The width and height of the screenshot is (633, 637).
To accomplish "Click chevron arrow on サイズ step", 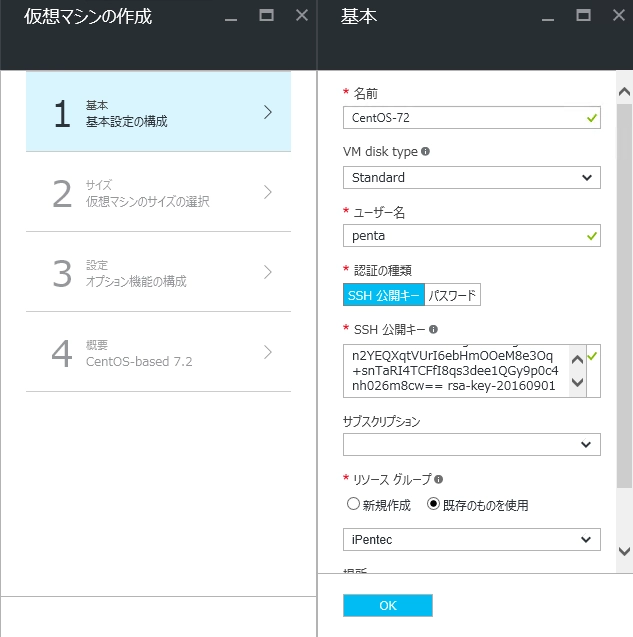I will pyautogui.click(x=267, y=192).
